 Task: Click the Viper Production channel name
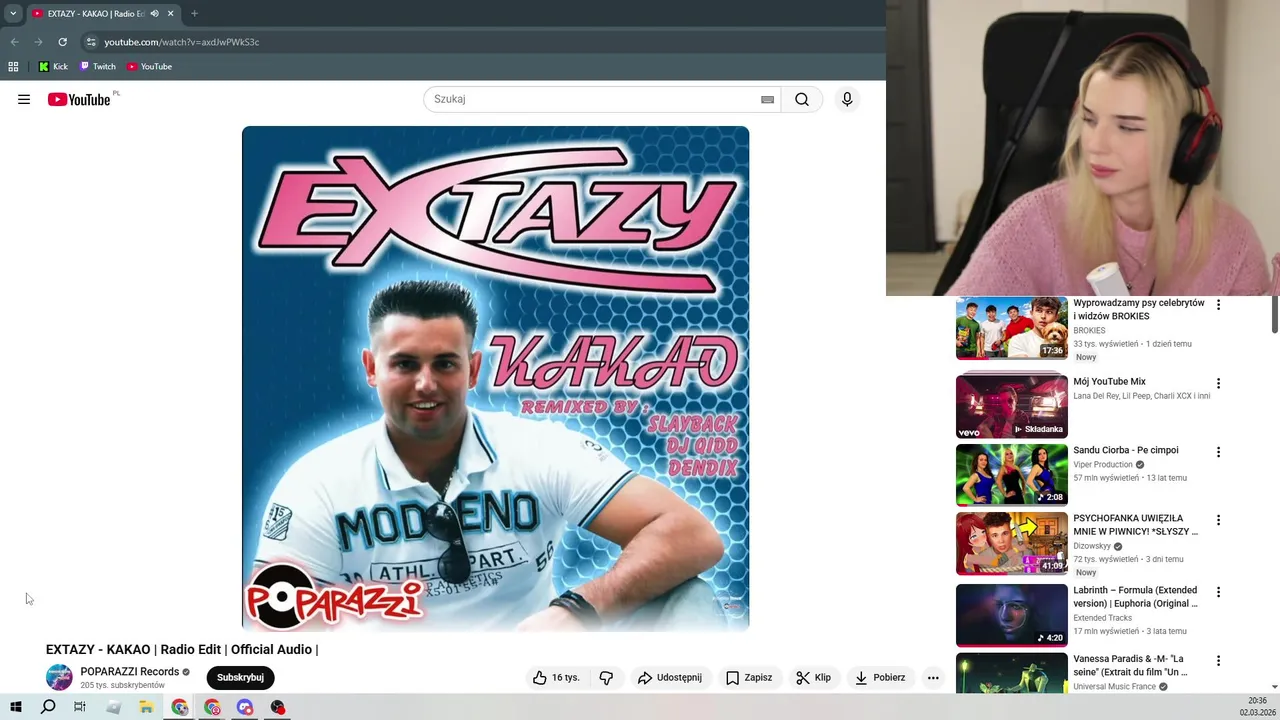(x=1103, y=465)
